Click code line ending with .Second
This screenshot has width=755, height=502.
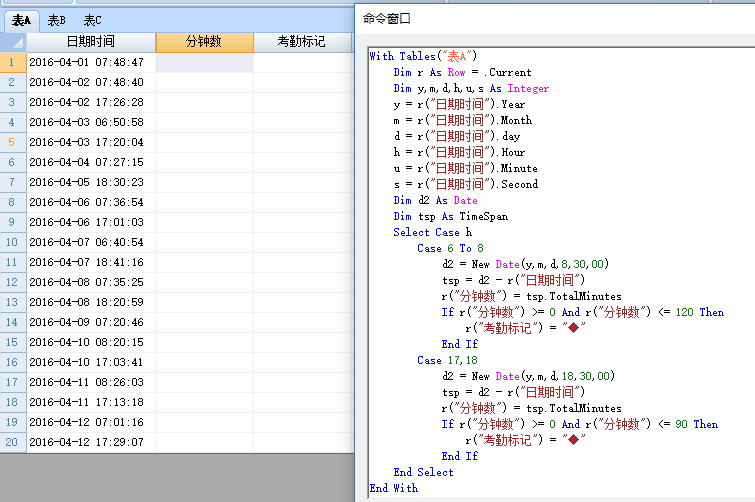point(466,184)
